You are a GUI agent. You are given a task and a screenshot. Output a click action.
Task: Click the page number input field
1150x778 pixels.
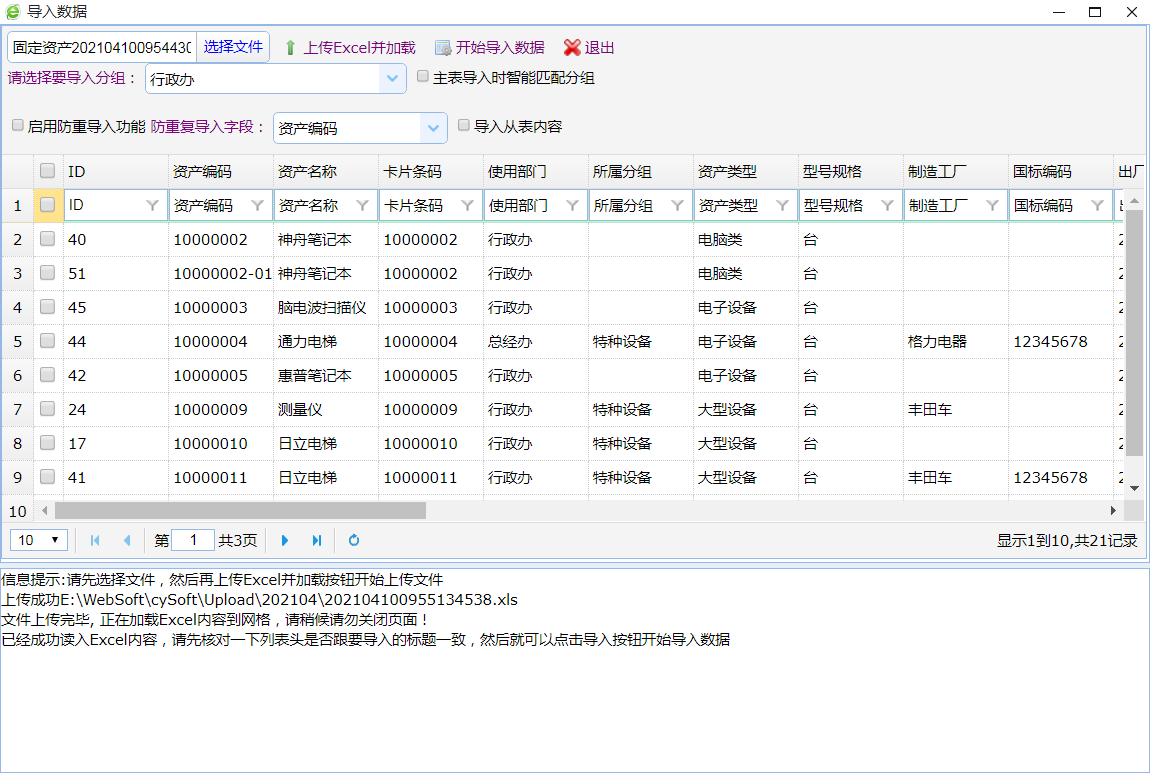(193, 540)
